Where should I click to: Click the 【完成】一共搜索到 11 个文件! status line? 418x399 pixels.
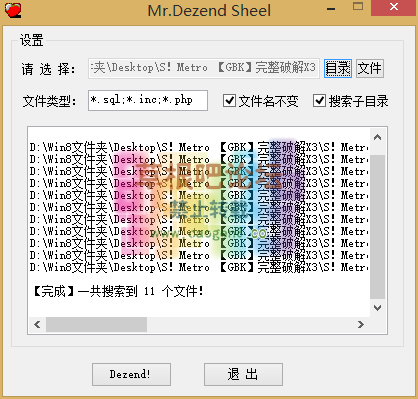click(x=118, y=291)
